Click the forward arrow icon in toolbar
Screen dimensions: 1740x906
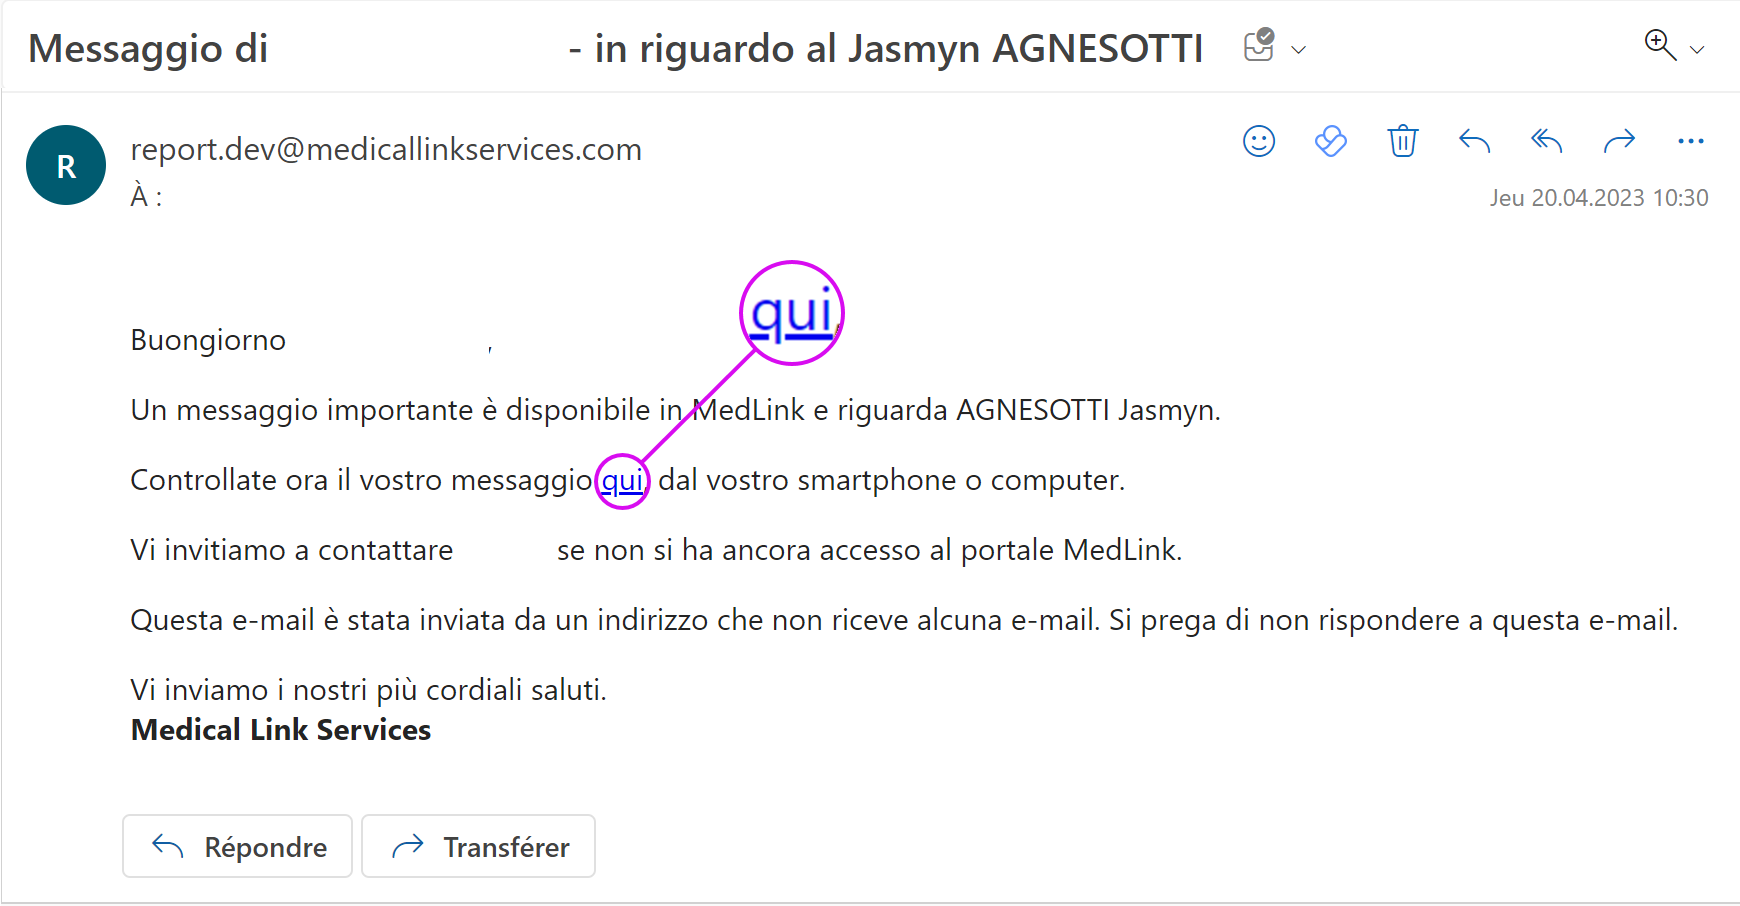(1619, 141)
